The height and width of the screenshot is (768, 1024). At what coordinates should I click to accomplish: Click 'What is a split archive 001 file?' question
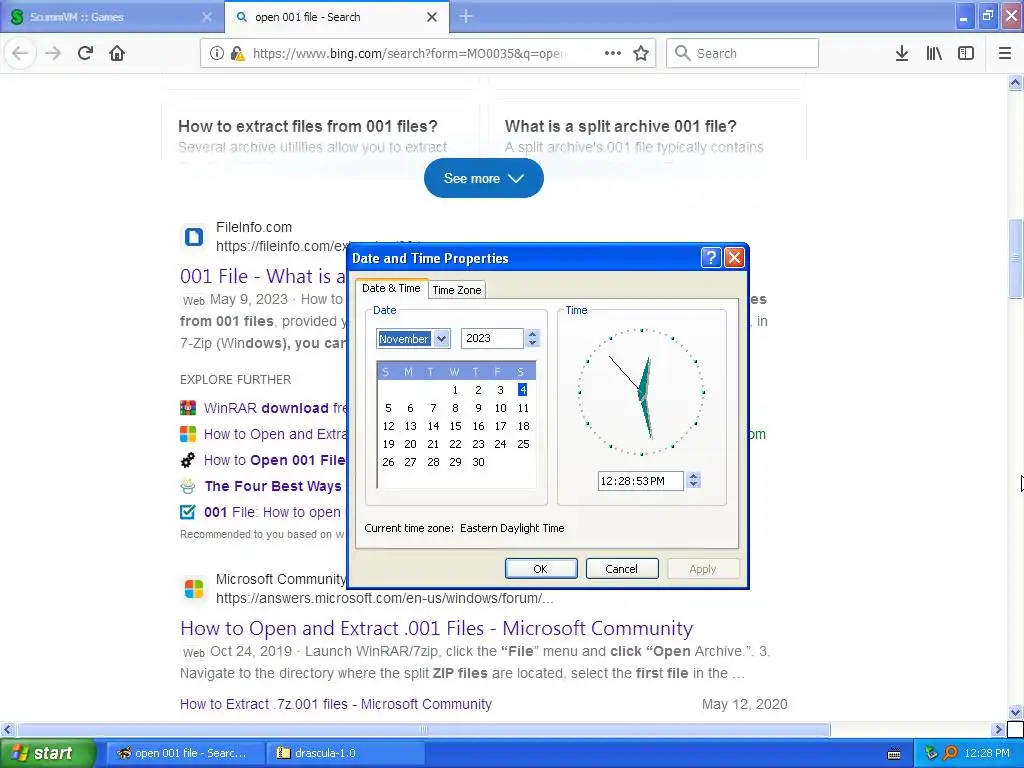coord(620,126)
